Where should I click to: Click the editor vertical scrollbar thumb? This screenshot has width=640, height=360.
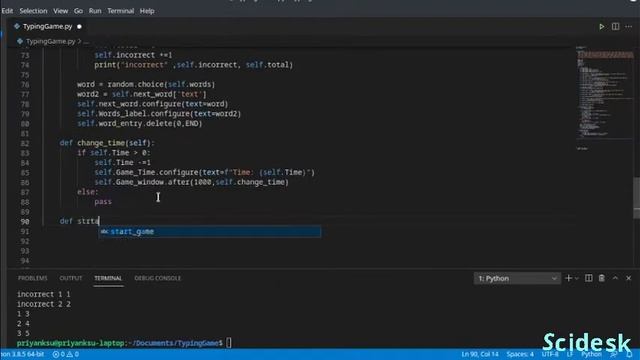click(x=636, y=198)
